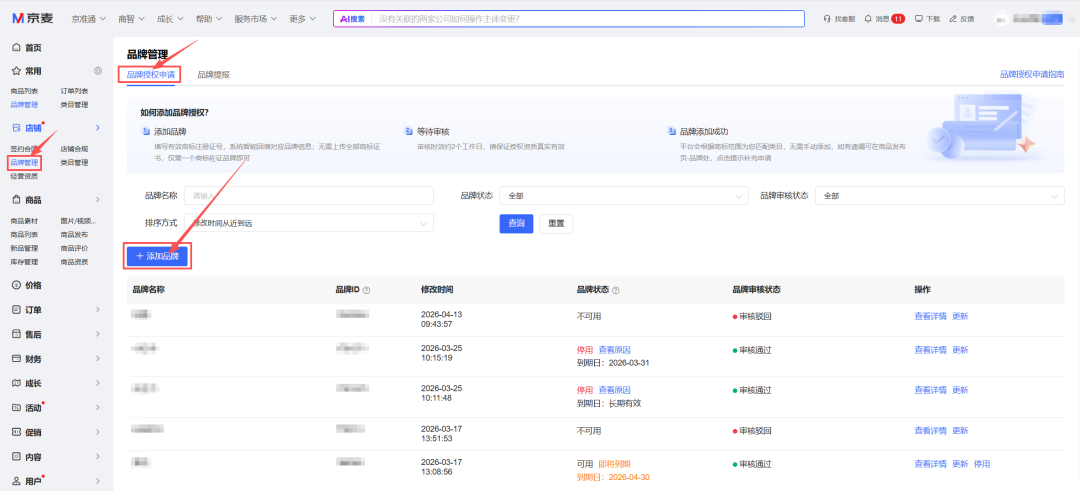Expand the 财务 section chevron
Screen dimensions: 1080x491
[x=98, y=359]
